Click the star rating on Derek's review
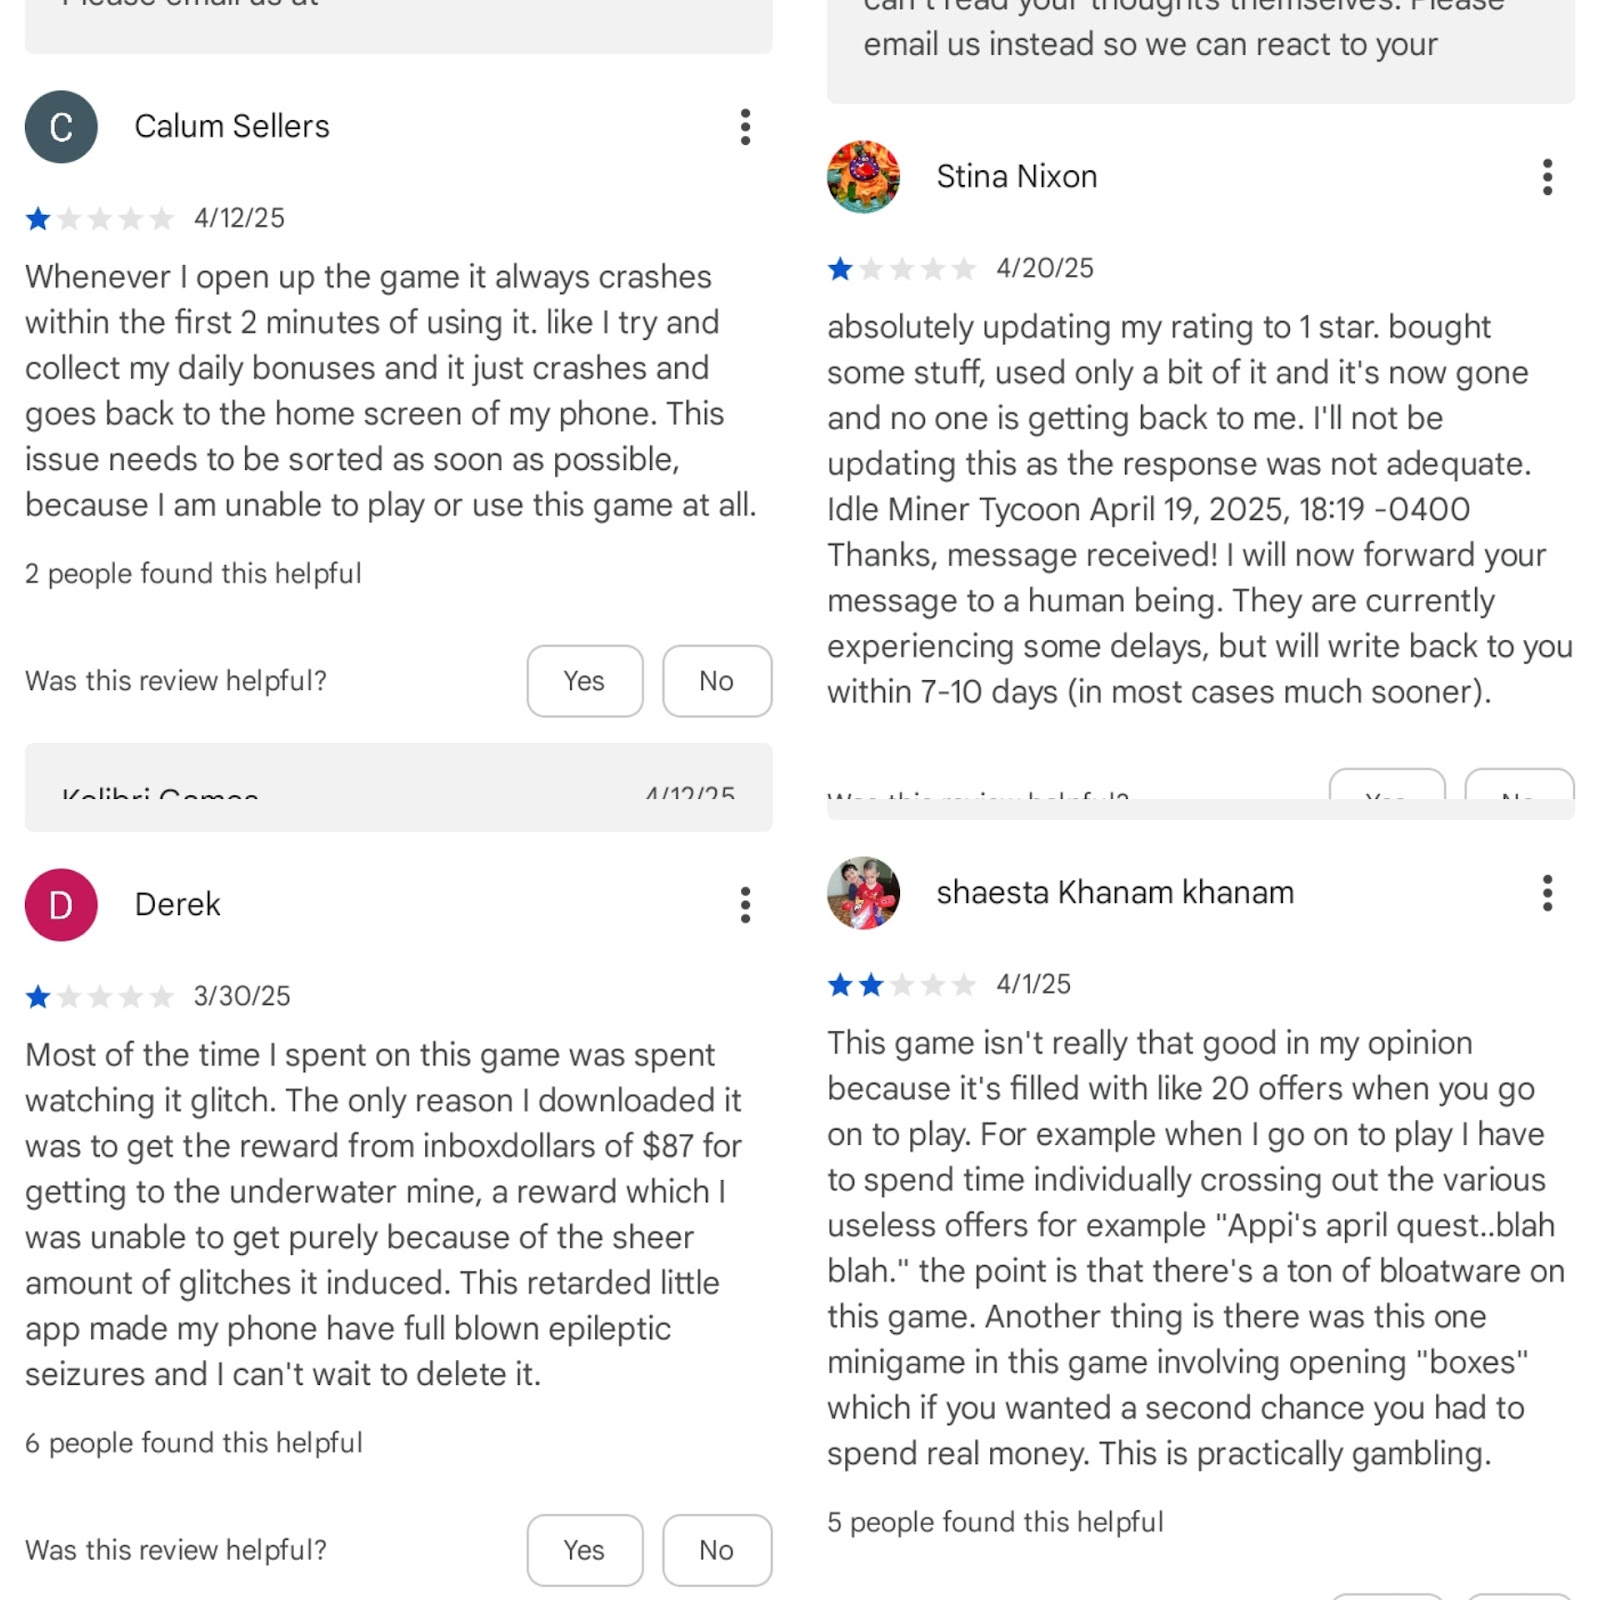Image resolution: width=1600 pixels, height=1600 pixels. pos(100,996)
